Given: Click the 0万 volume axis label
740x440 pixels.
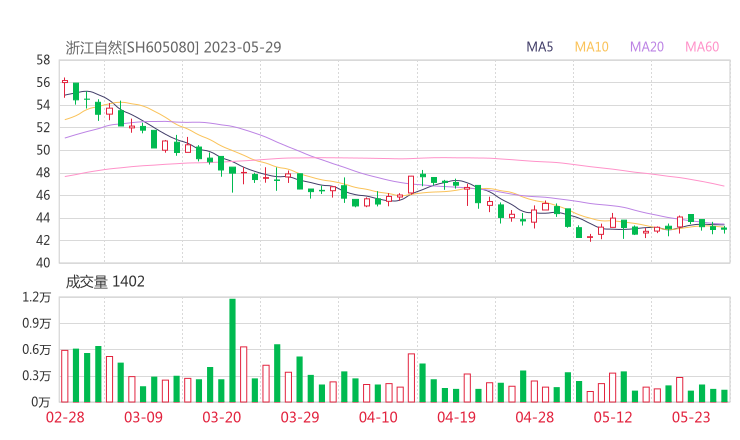Looking at the screenshot, I should point(41,402).
